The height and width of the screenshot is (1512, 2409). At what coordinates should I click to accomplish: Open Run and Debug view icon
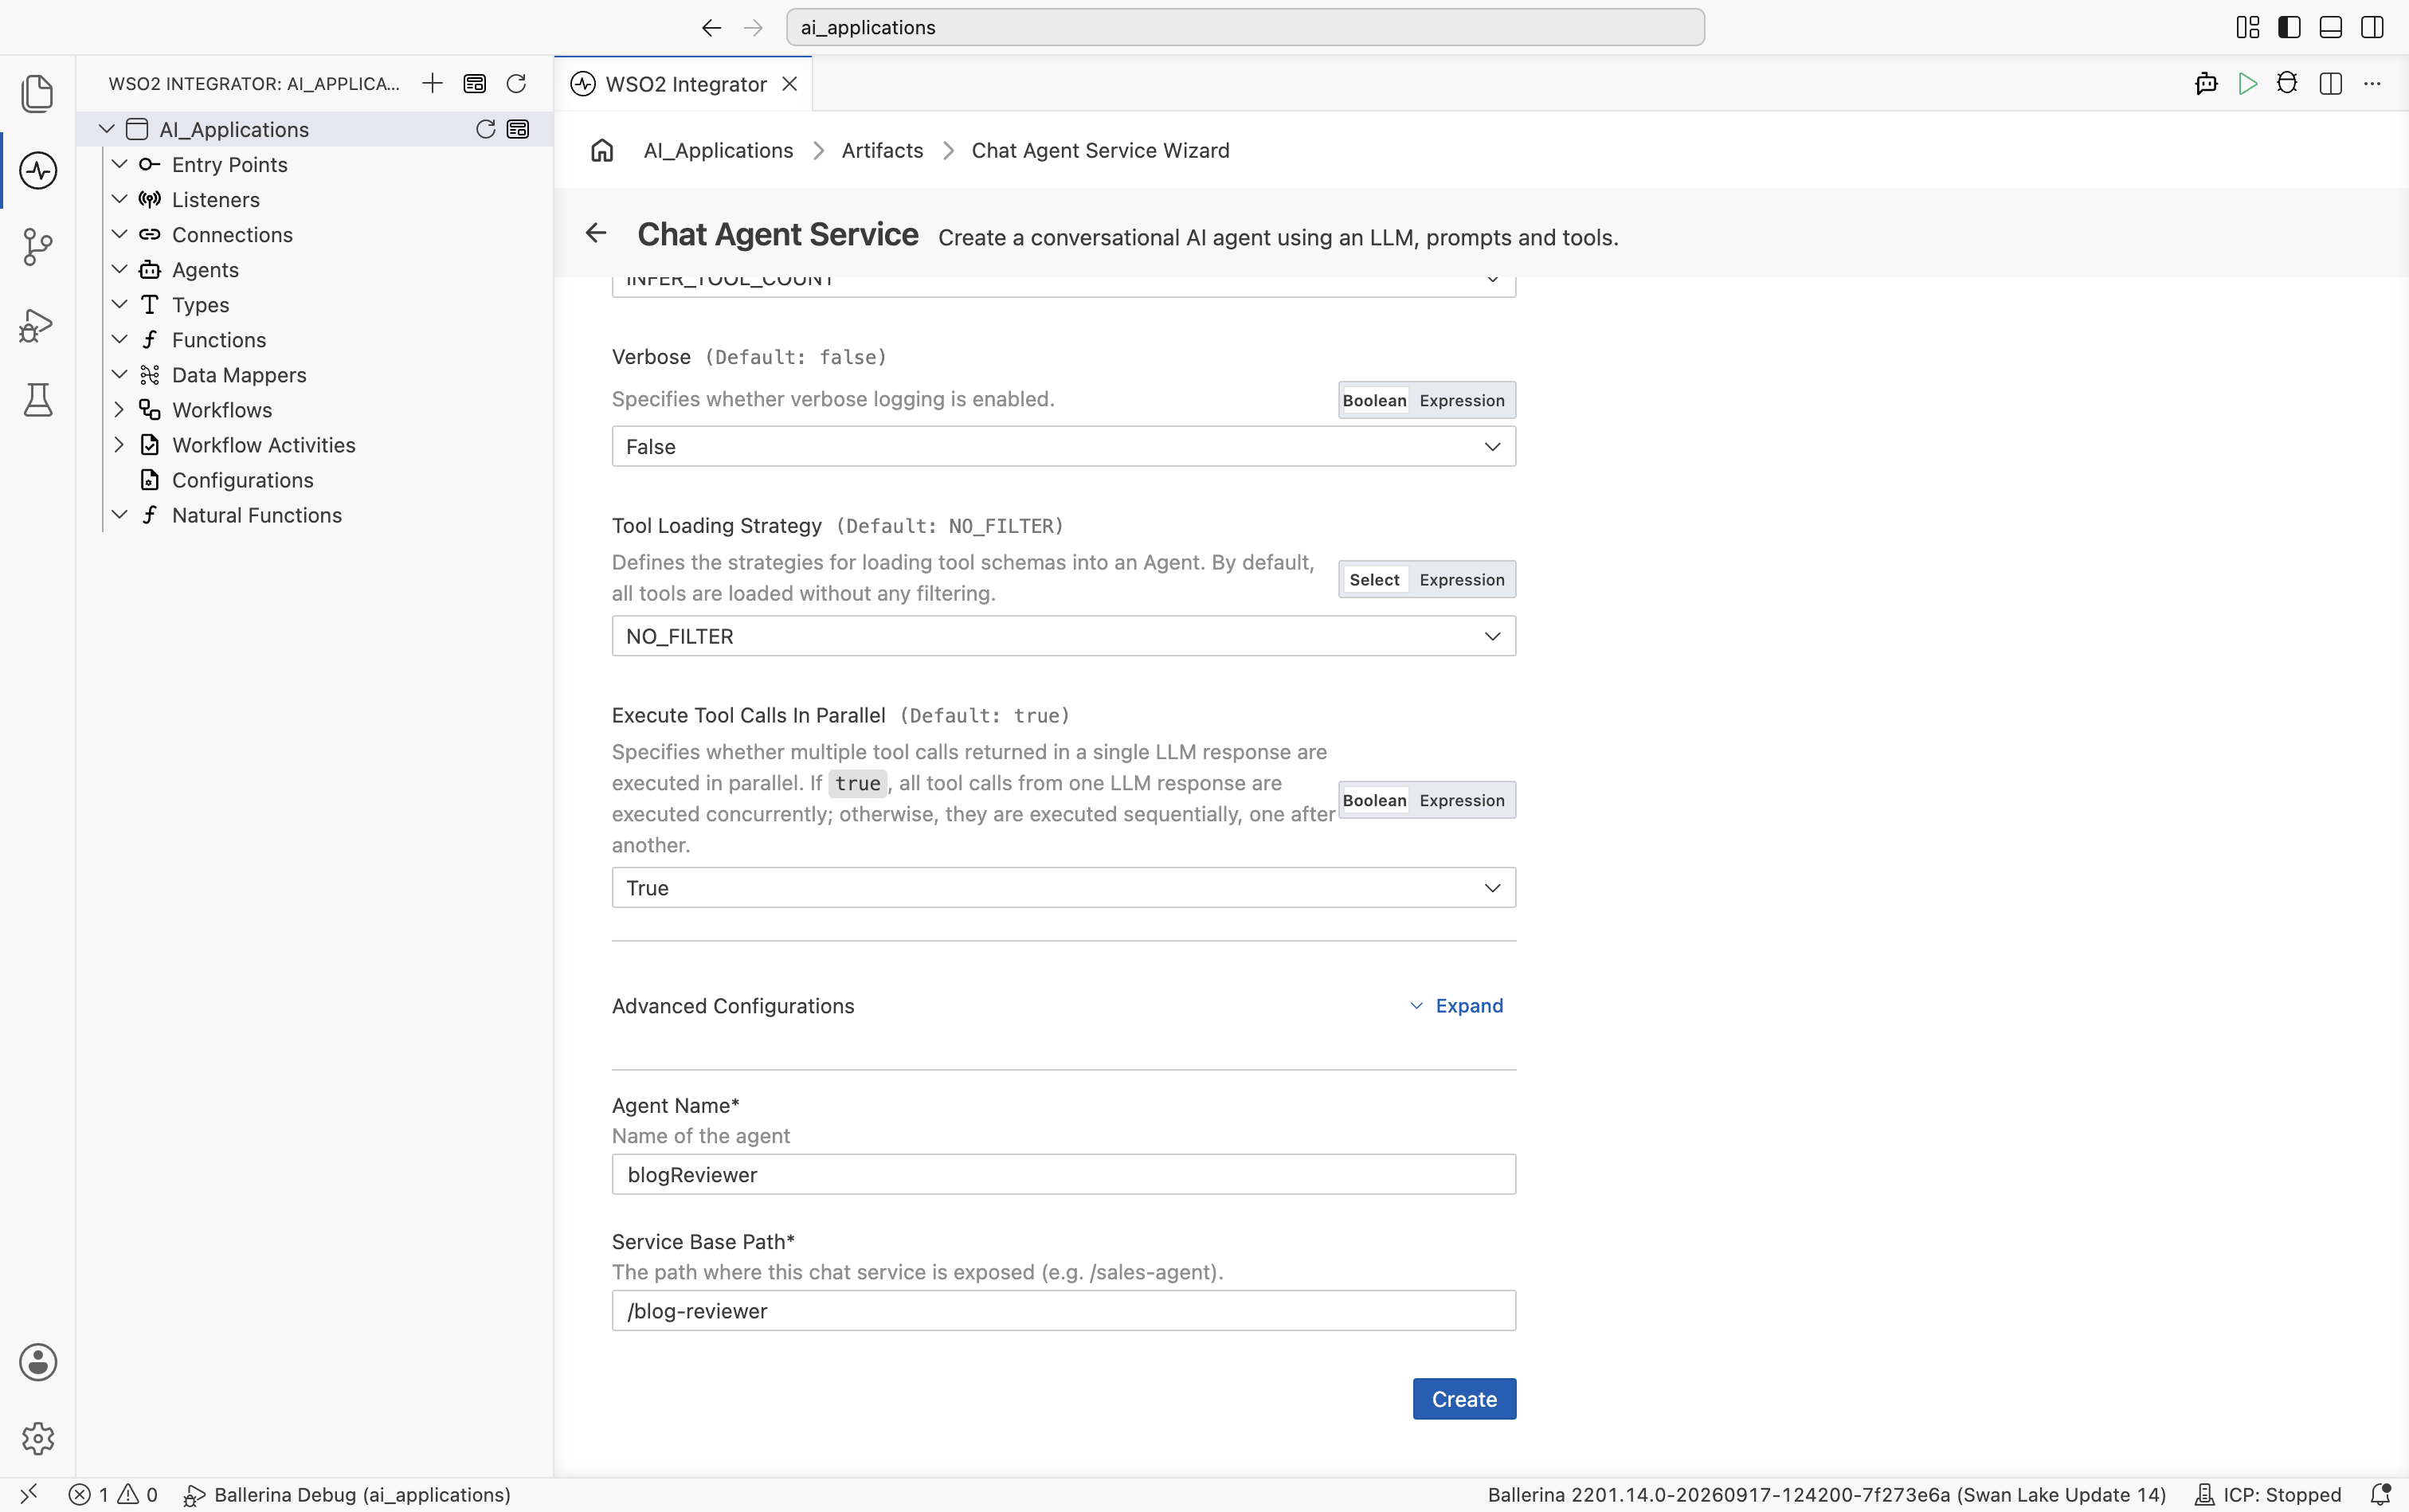point(37,325)
